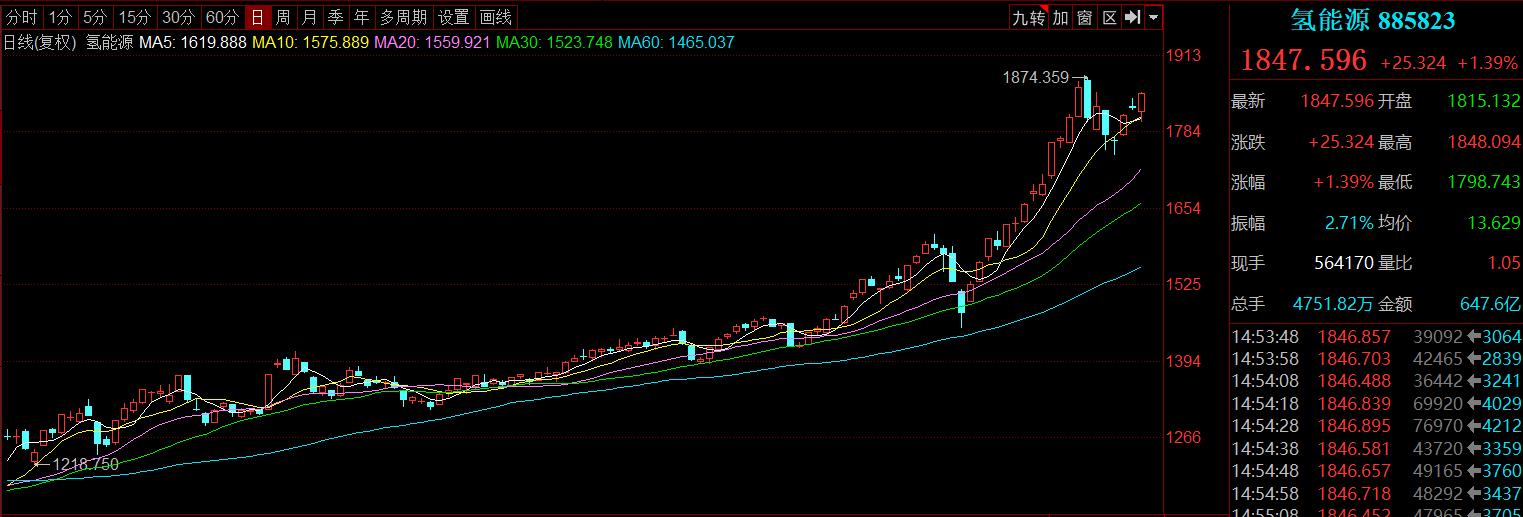Click the MA10: 1575.889 indicator label
1523x517 pixels.
coord(310,43)
